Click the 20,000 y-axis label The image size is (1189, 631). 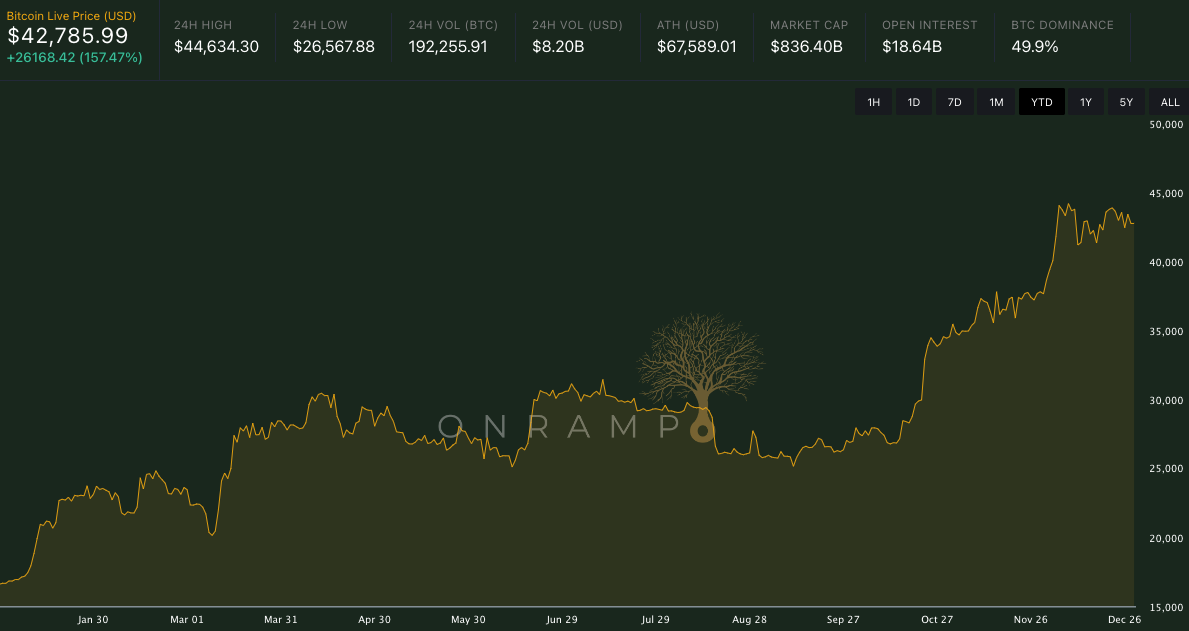pyautogui.click(x=1166, y=538)
